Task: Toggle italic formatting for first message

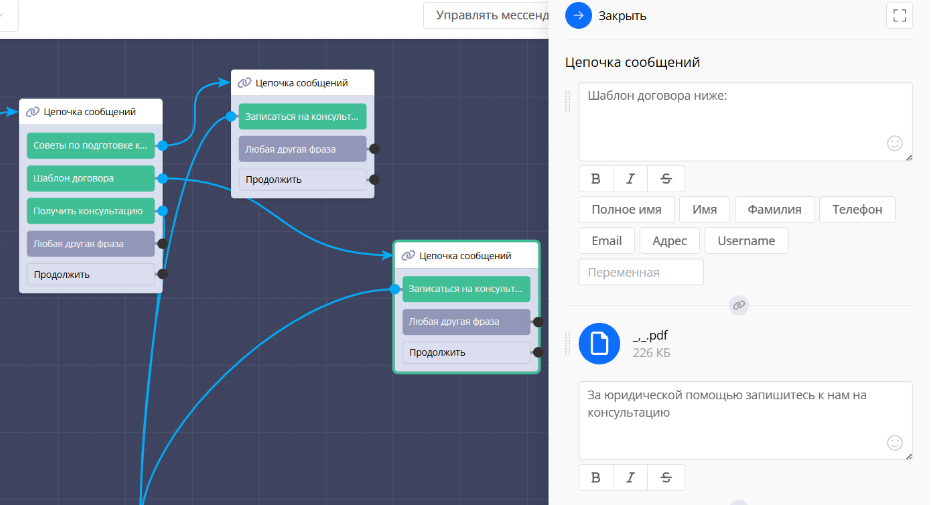Action: pyautogui.click(x=630, y=179)
